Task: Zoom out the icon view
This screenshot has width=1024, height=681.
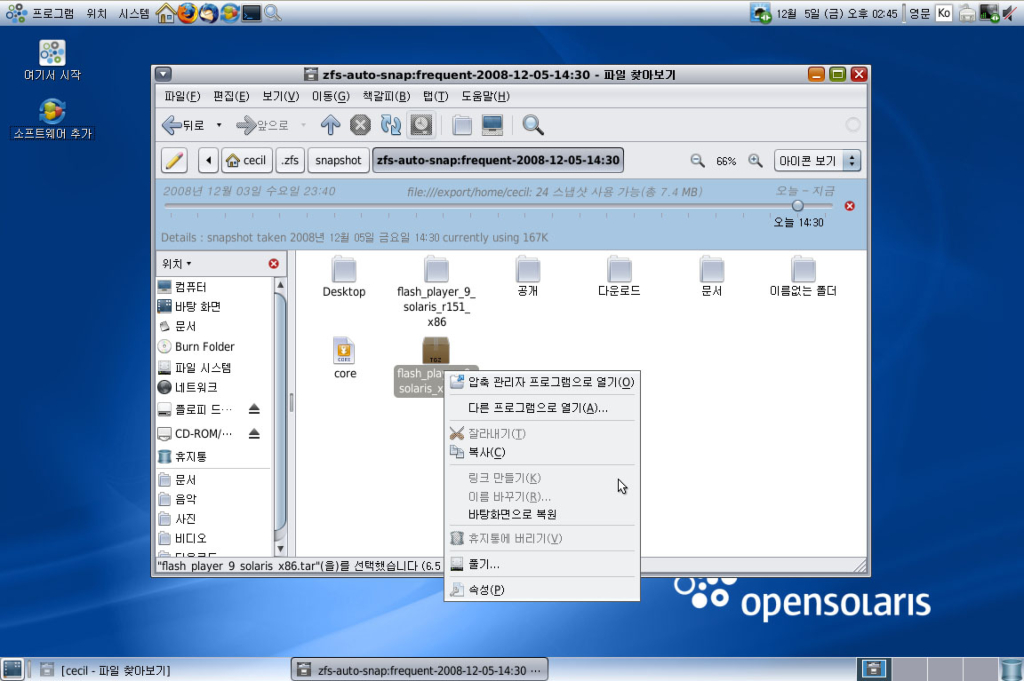Action: [697, 160]
